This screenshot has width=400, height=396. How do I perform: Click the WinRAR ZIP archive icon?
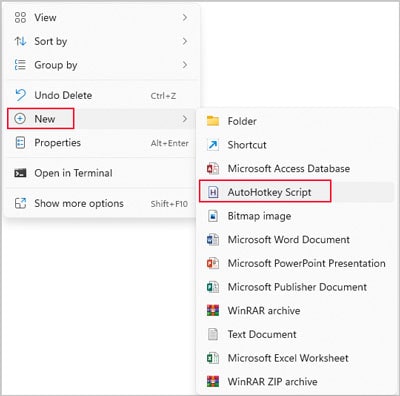point(213,382)
